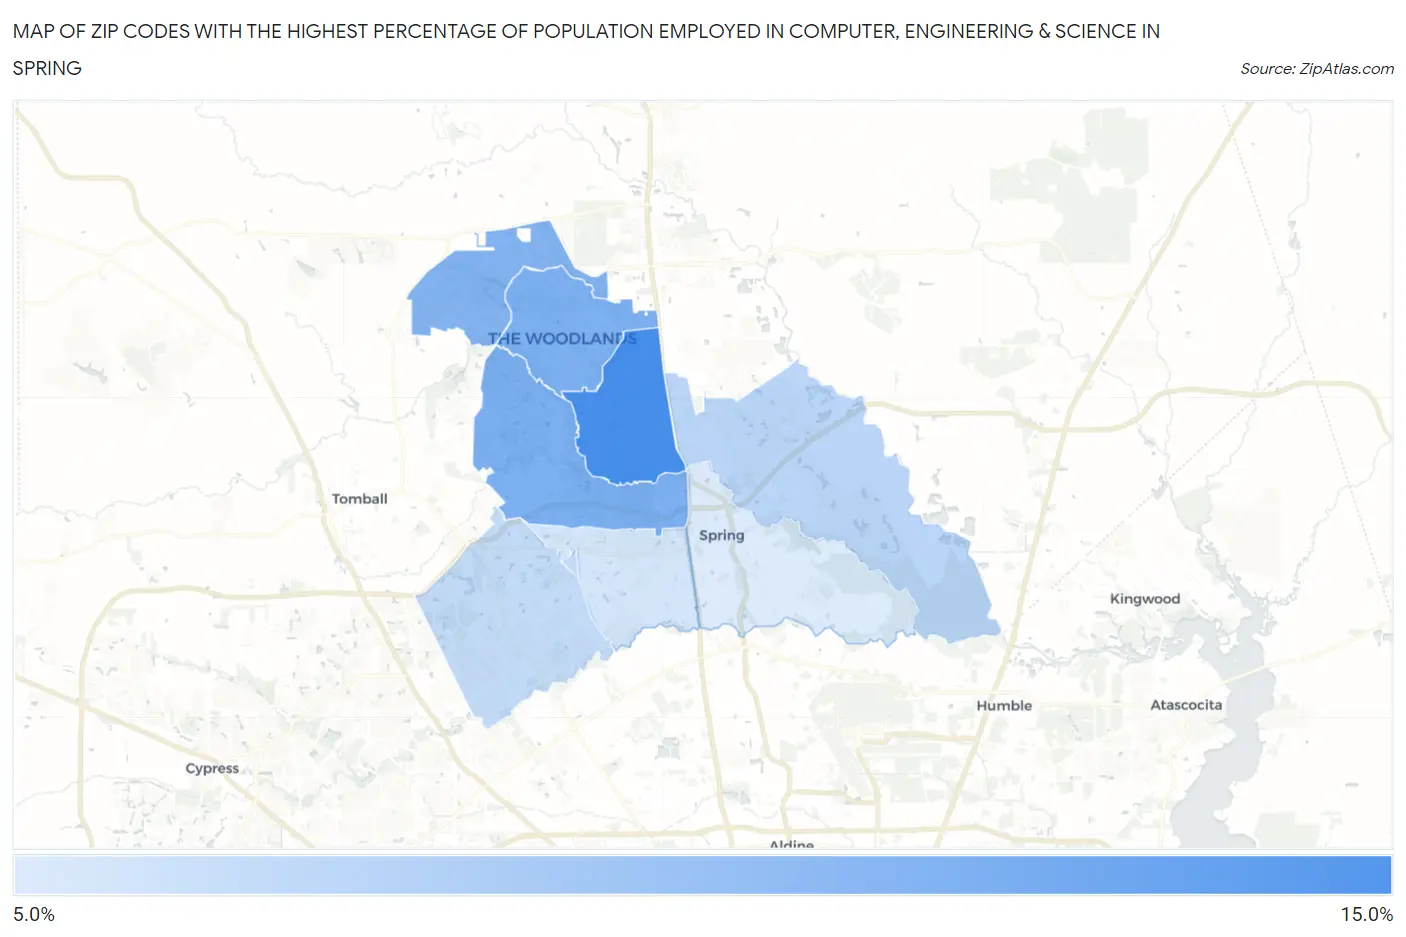Click The Woodlands label
The height and width of the screenshot is (937, 1406).
[x=562, y=339]
